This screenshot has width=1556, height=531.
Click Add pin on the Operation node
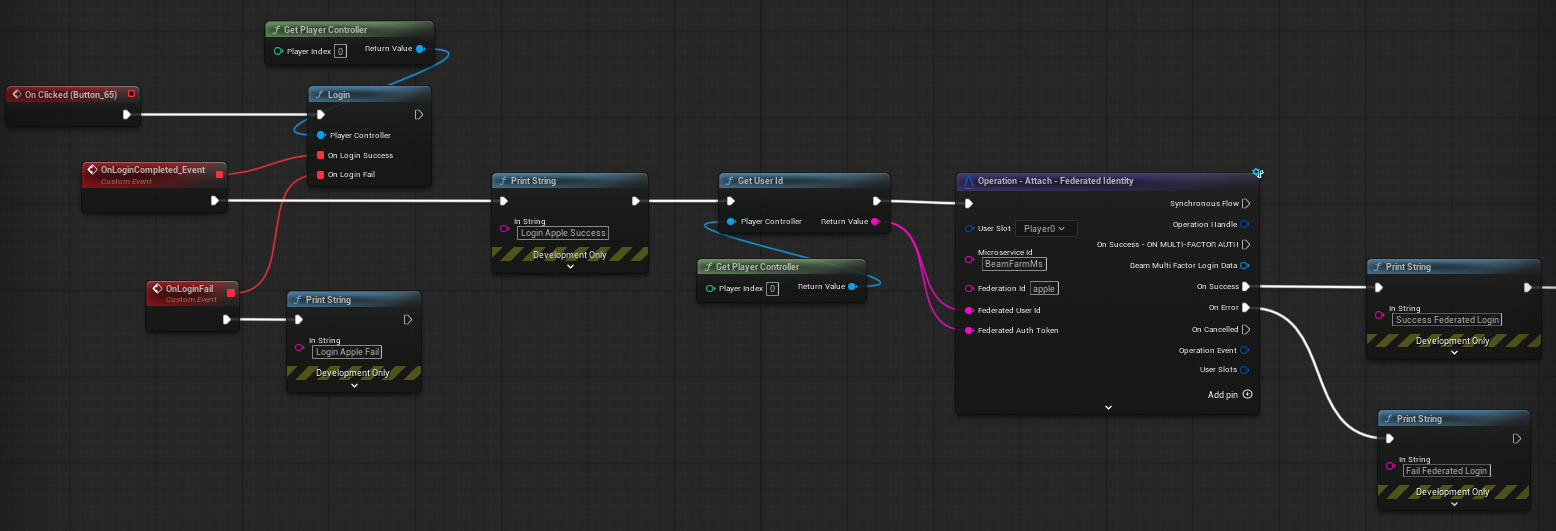[1230, 394]
